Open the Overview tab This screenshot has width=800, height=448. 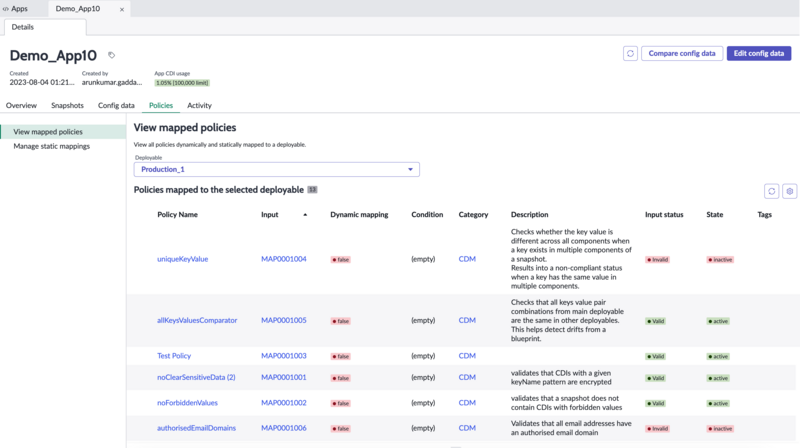(x=21, y=106)
